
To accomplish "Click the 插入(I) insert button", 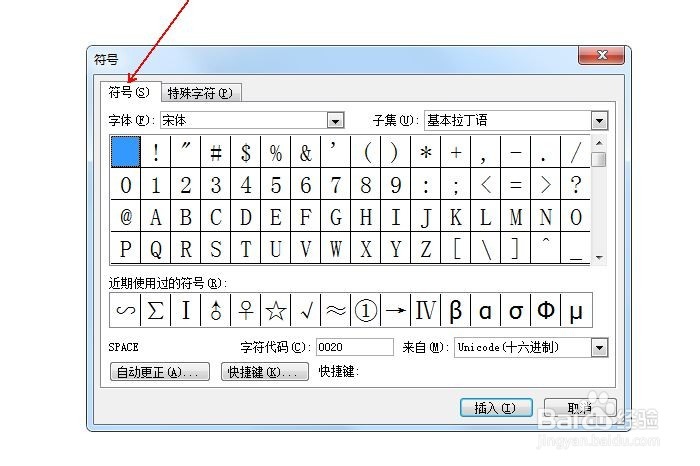I will 496,408.
